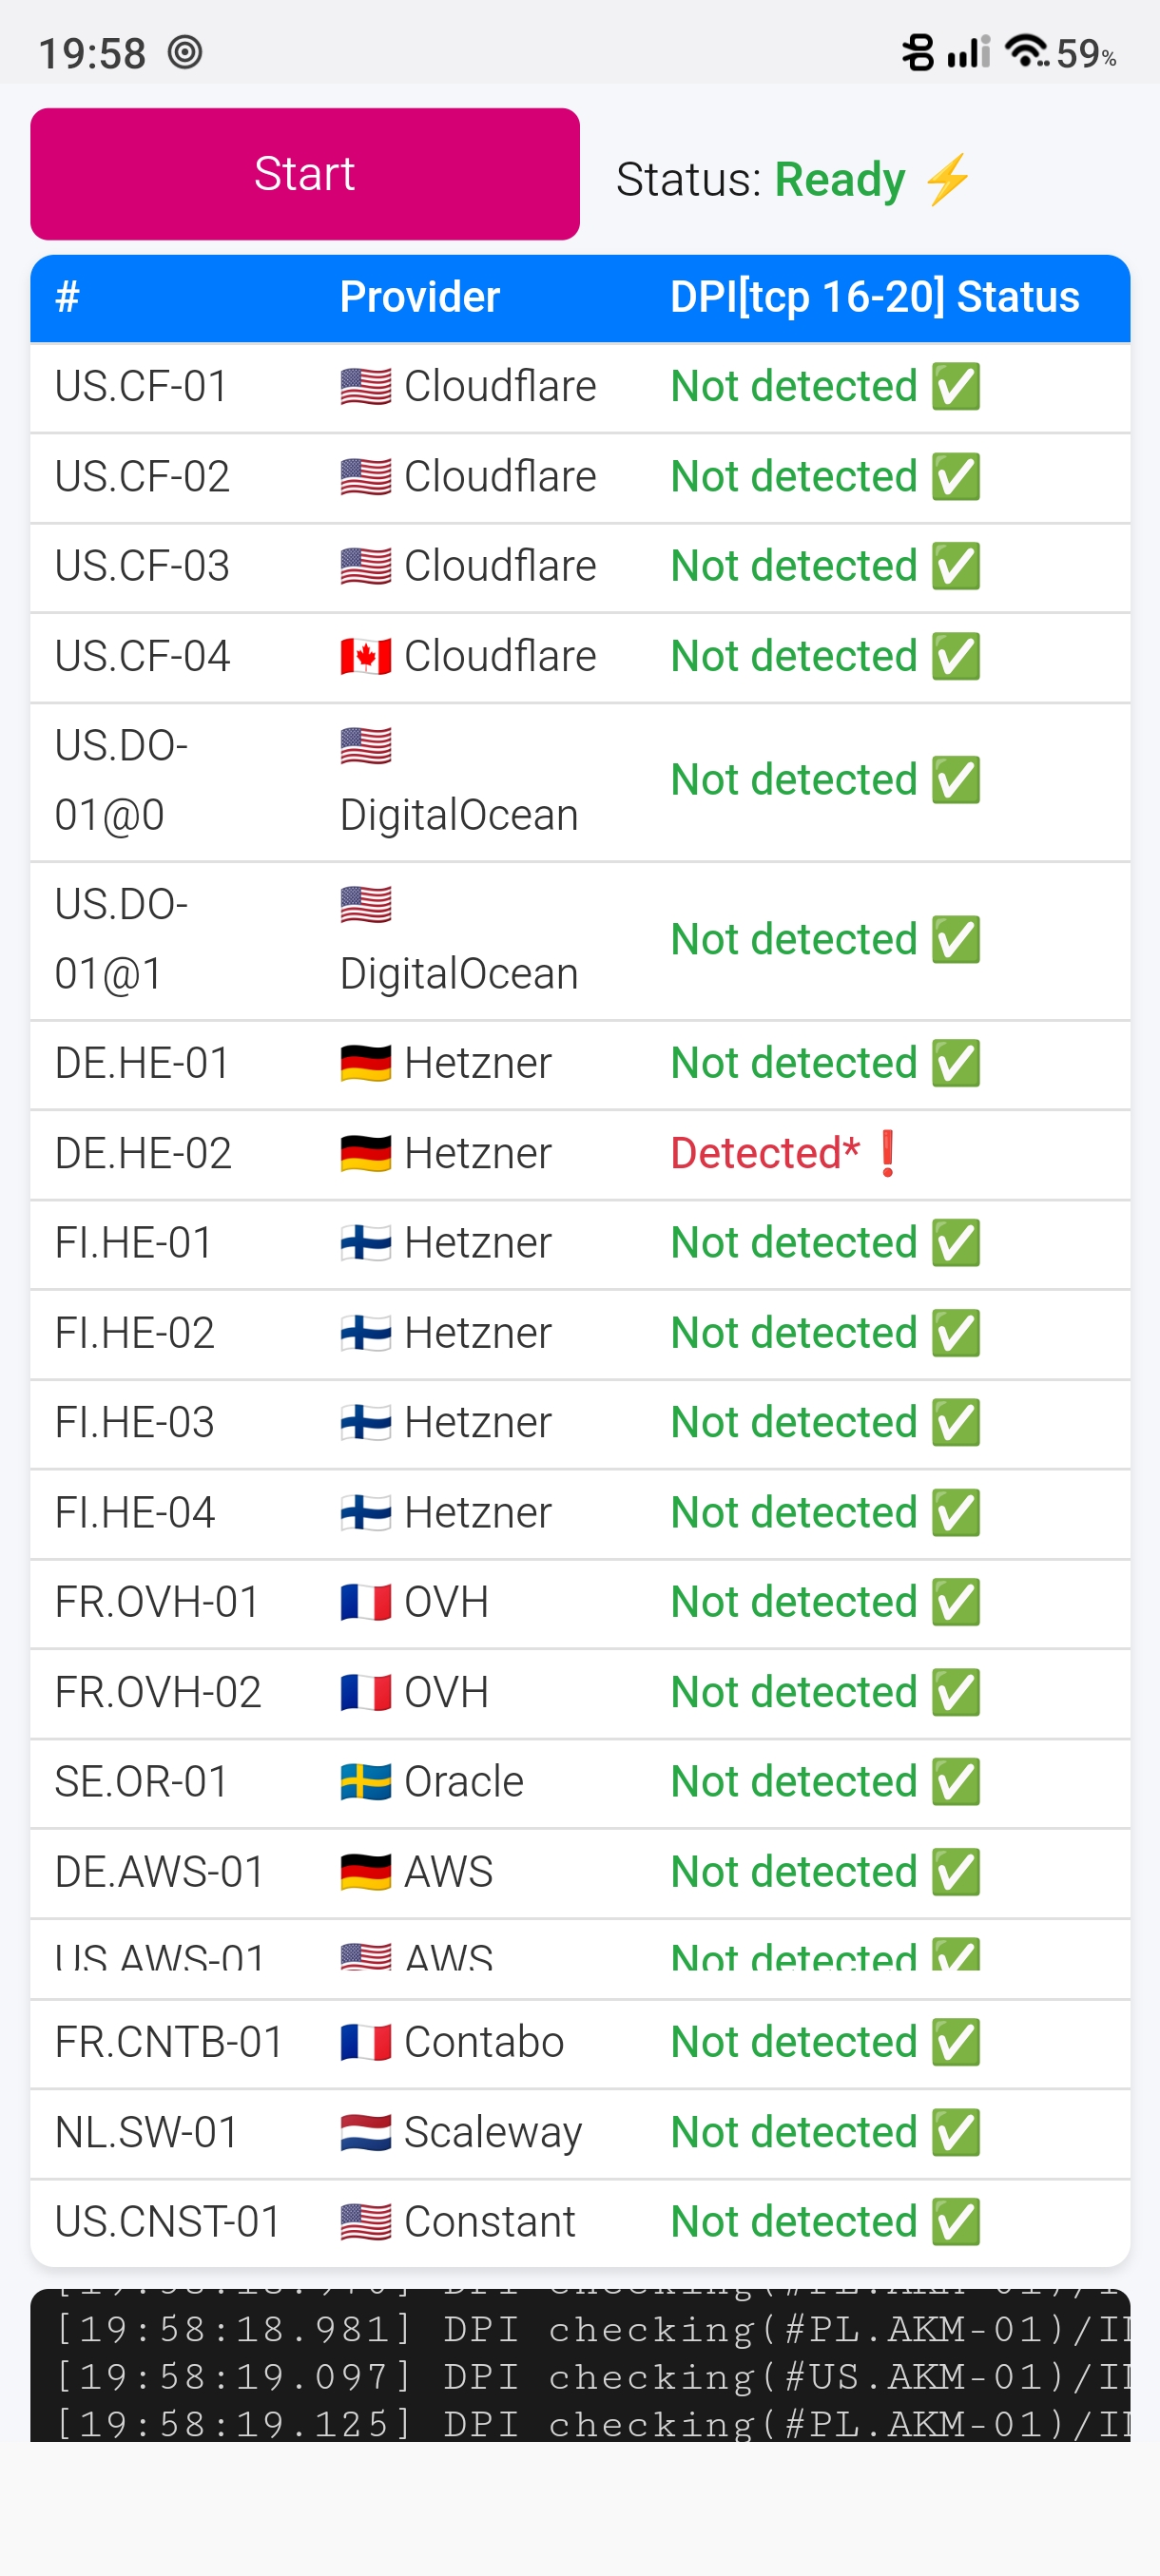The image size is (1160, 2576).
Task: Tap the DPI[tcp 16-20] Status column header
Action: point(874,297)
